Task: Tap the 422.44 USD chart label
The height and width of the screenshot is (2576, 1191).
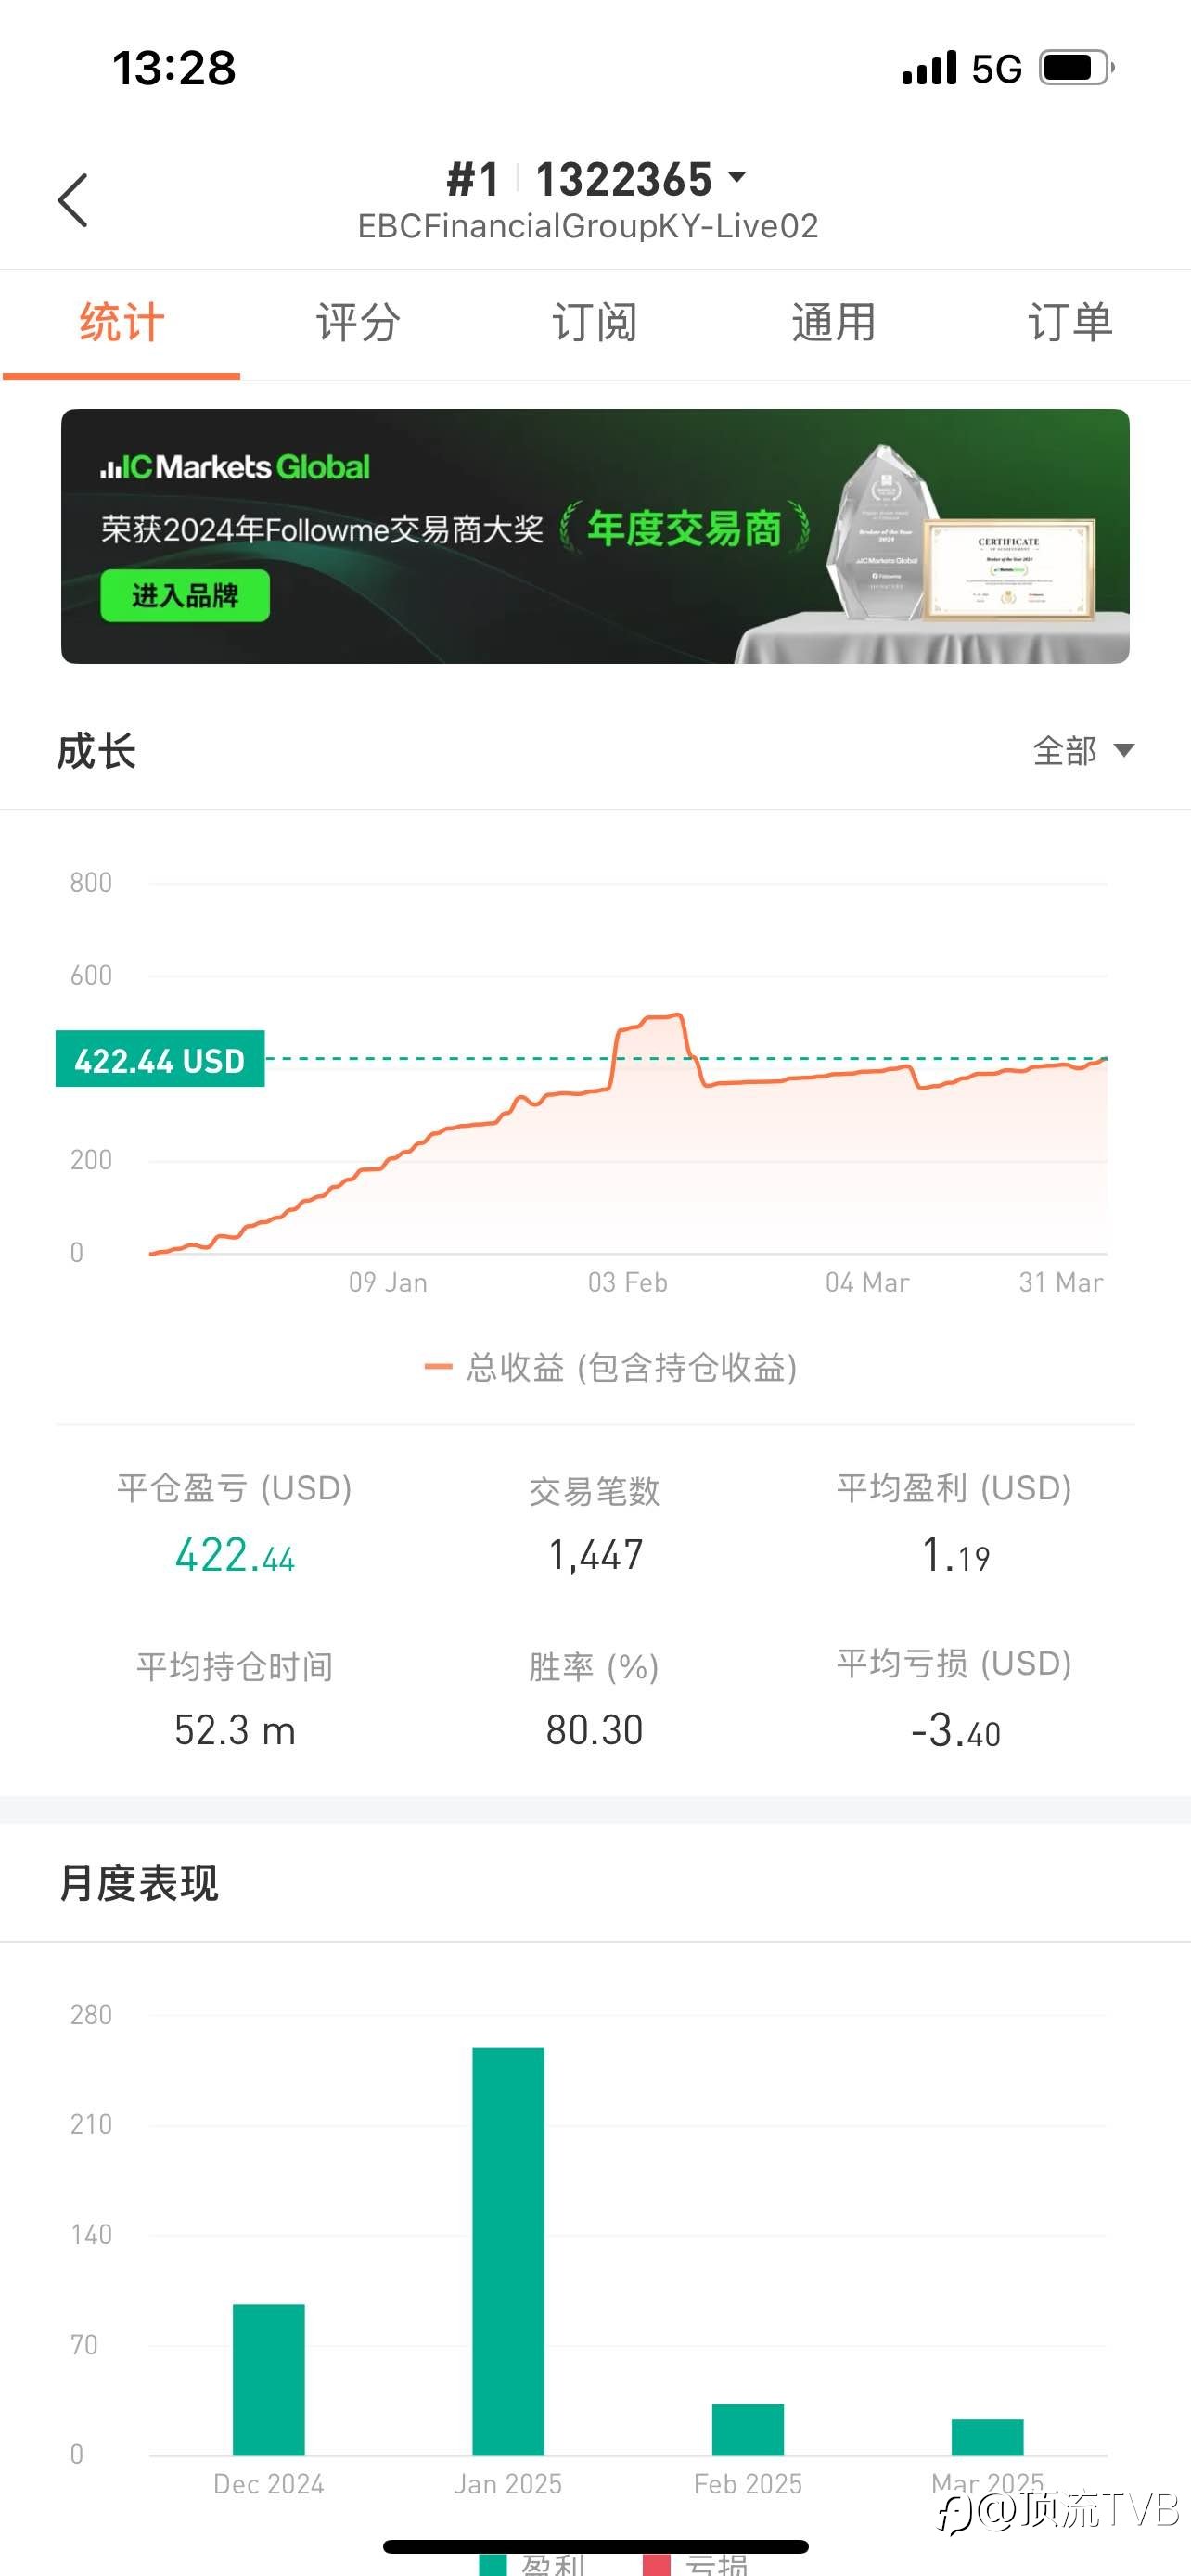Action: pos(160,1059)
